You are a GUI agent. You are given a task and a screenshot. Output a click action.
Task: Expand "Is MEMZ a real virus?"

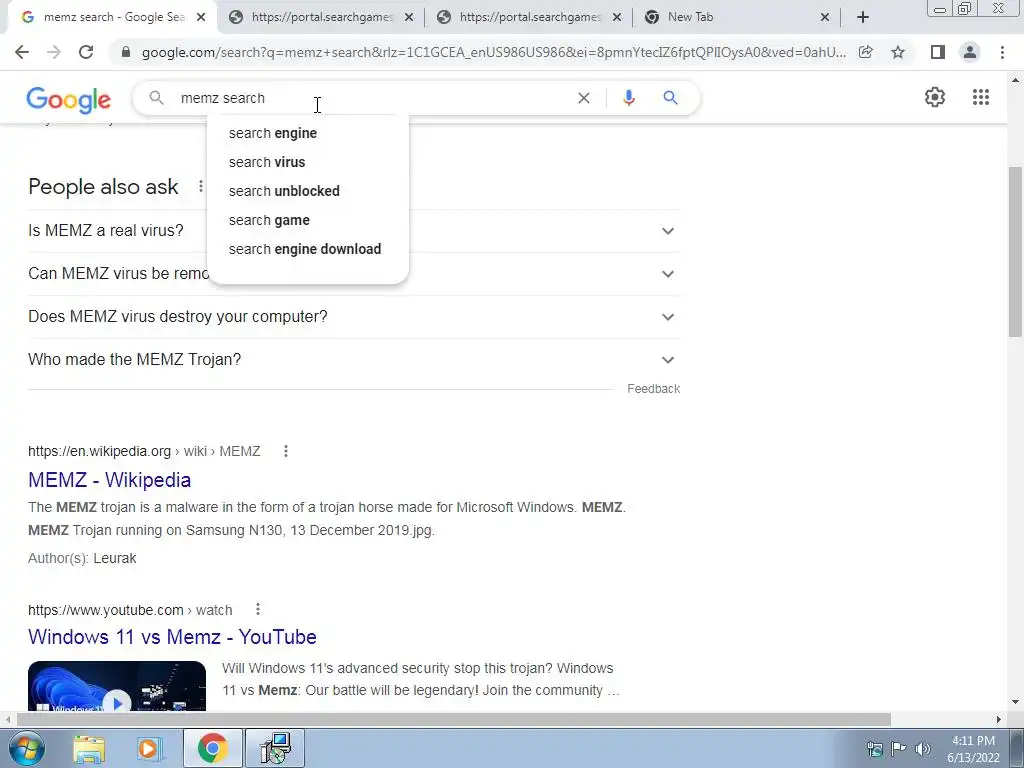353,231
